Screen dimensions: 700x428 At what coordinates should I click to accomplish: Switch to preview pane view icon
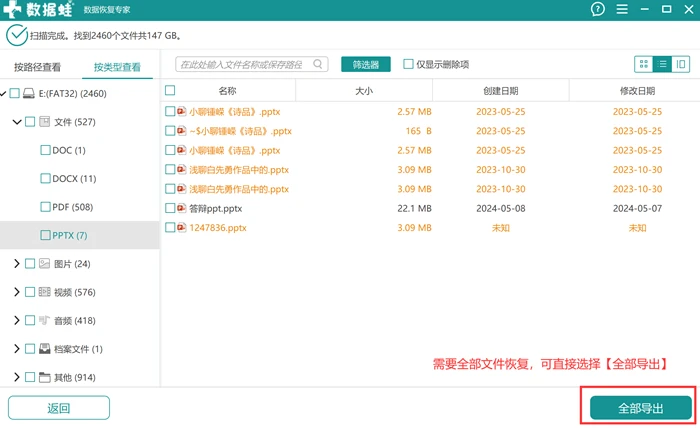680,64
